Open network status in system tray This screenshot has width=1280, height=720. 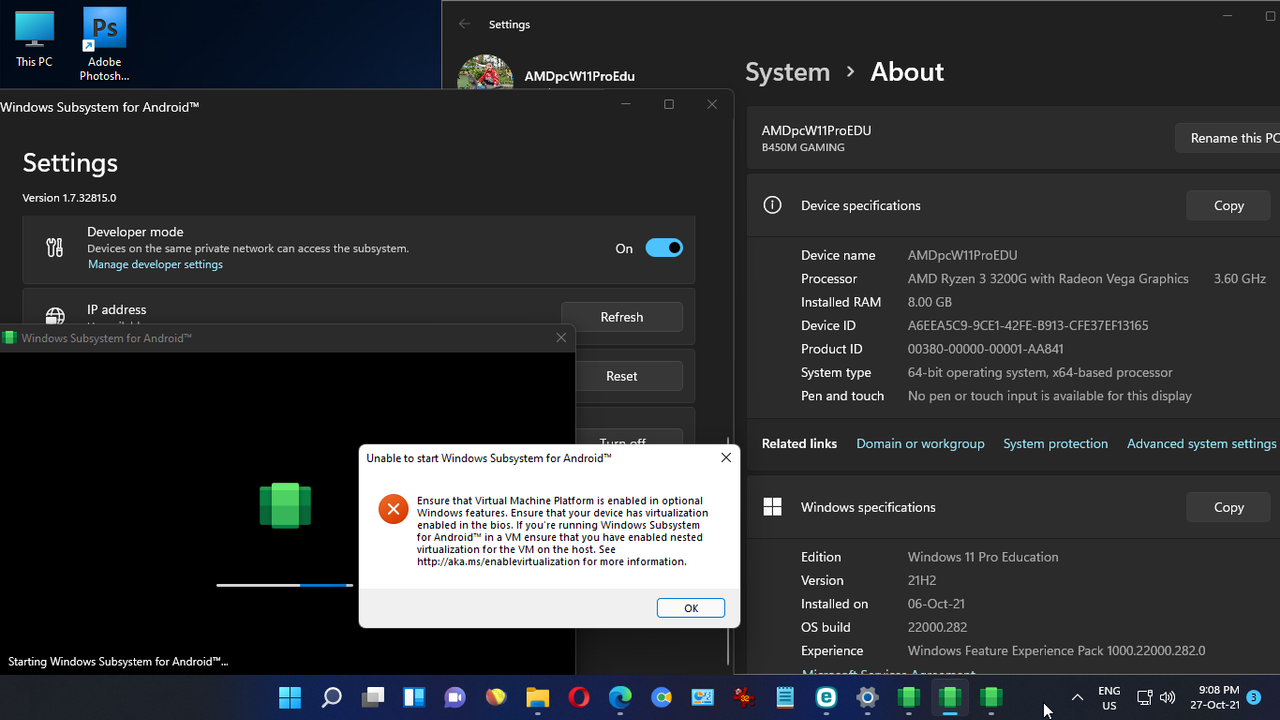pyautogui.click(x=1145, y=698)
